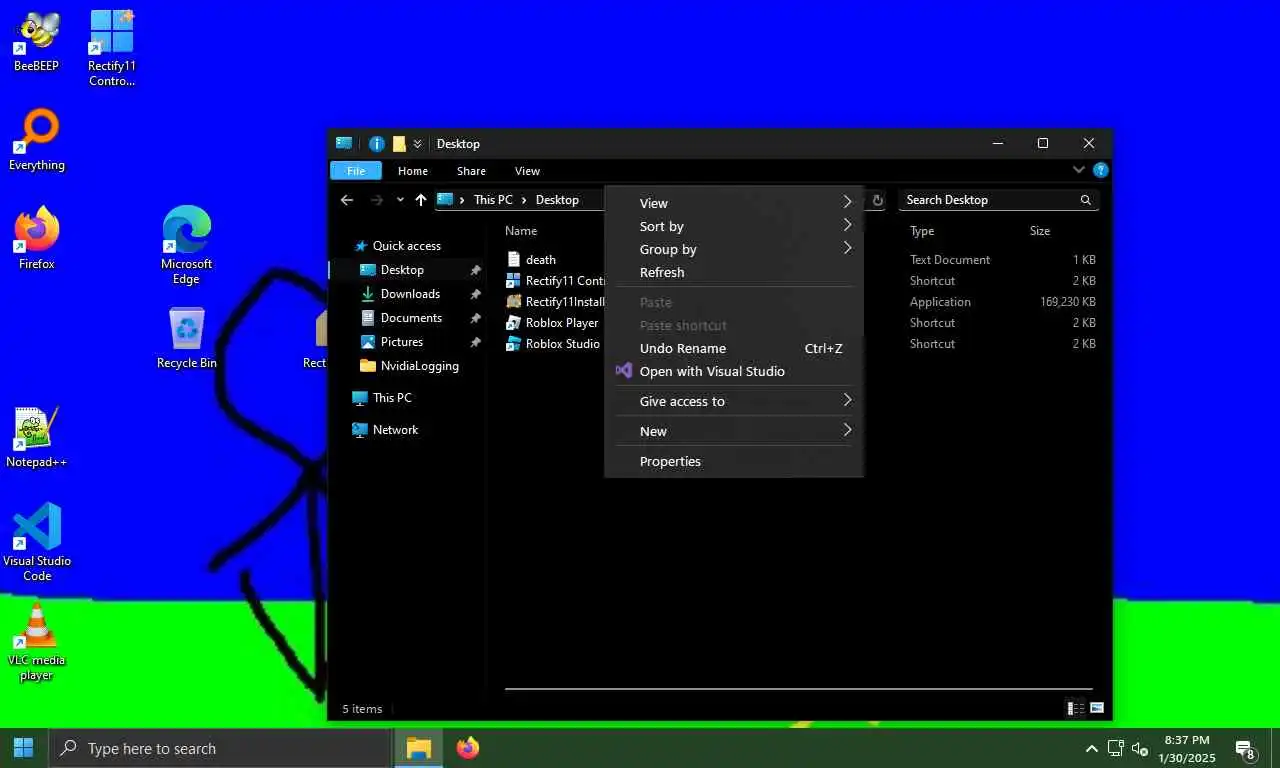This screenshot has width=1280, height=768.
Task: Expand the ribbon using the chevron near help
Action: (1079, 170)
